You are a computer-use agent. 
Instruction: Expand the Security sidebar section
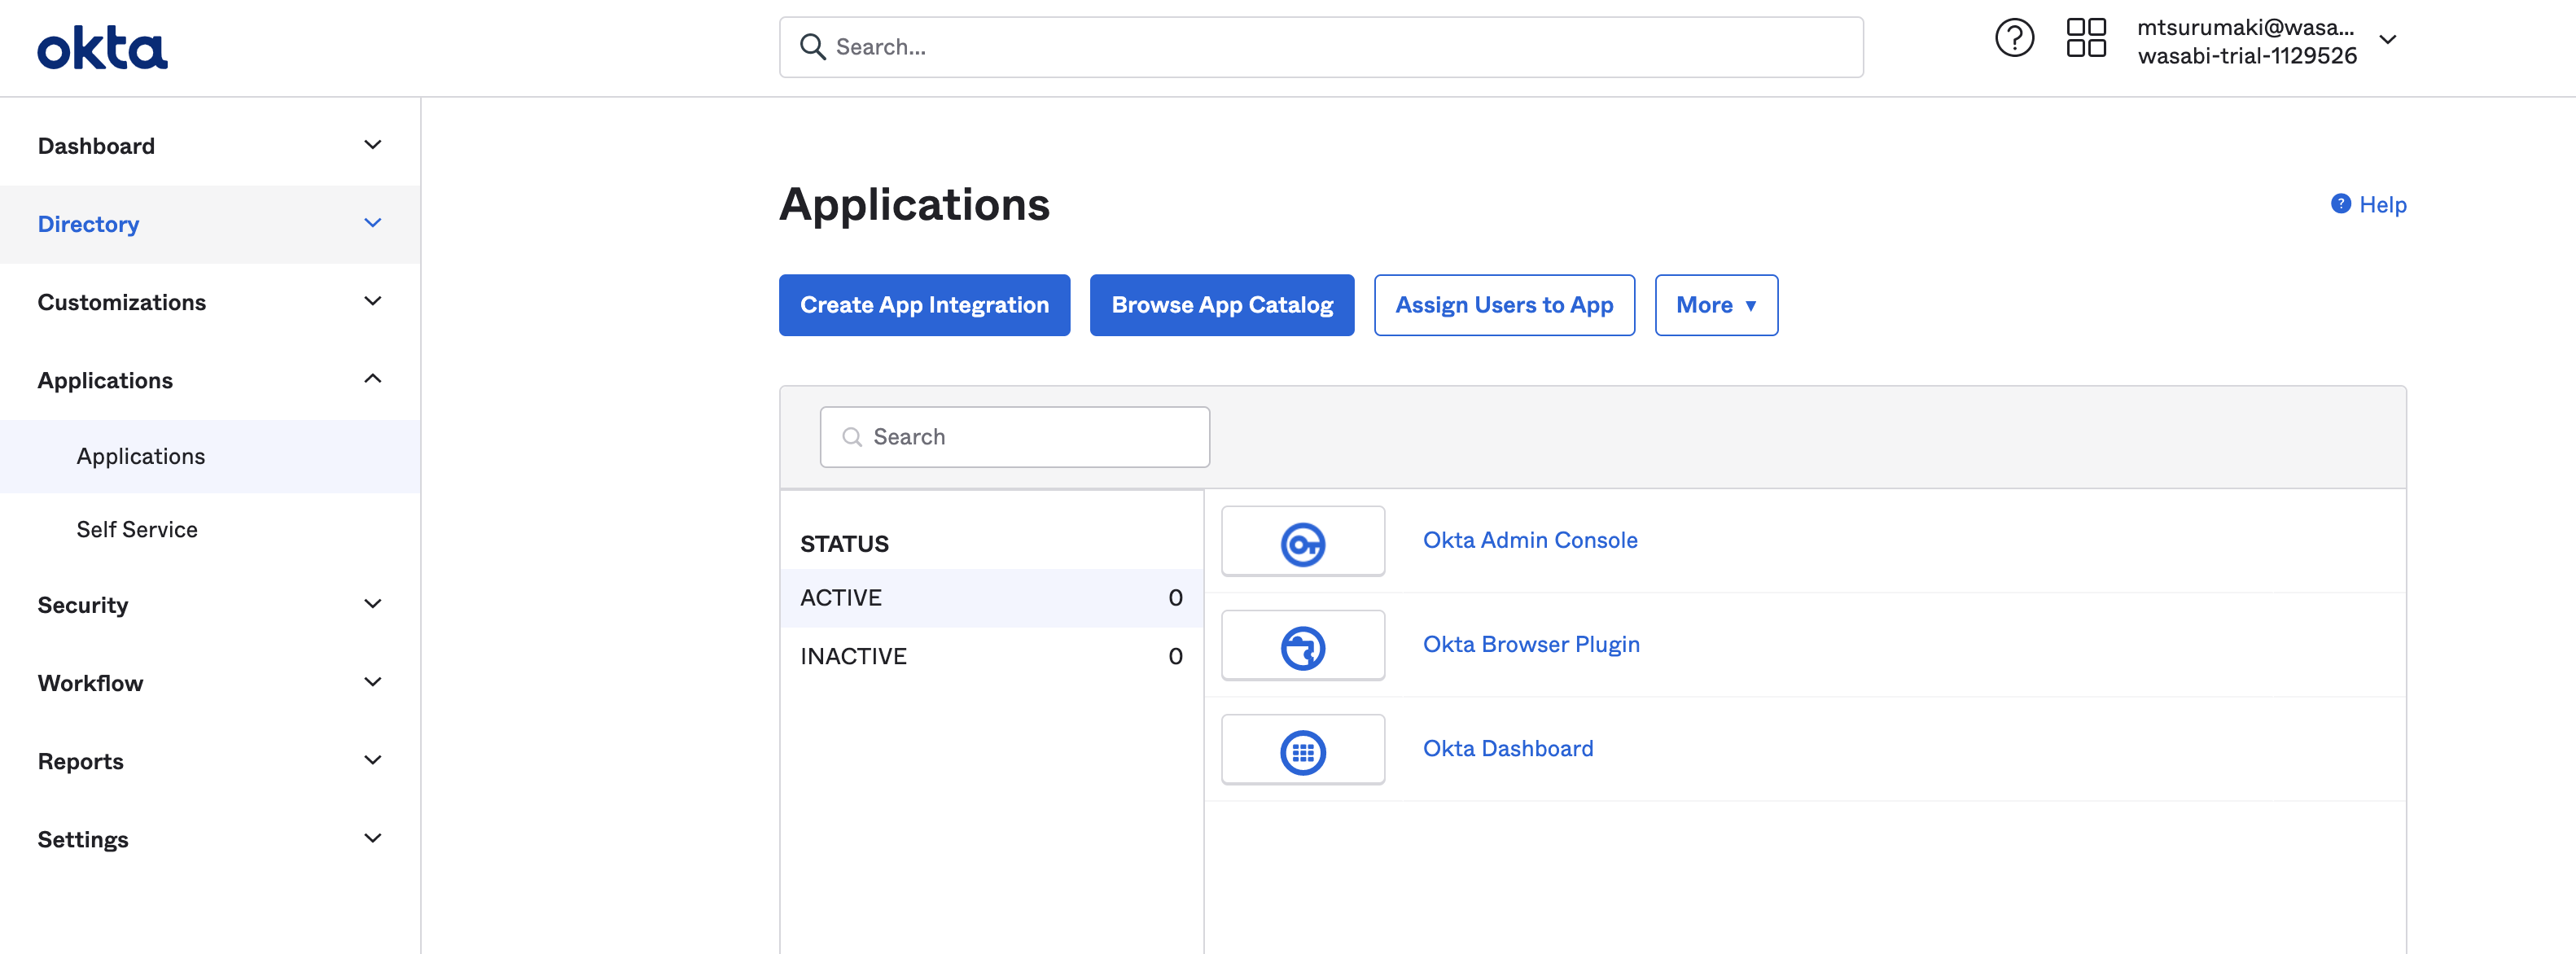(372, 604)
